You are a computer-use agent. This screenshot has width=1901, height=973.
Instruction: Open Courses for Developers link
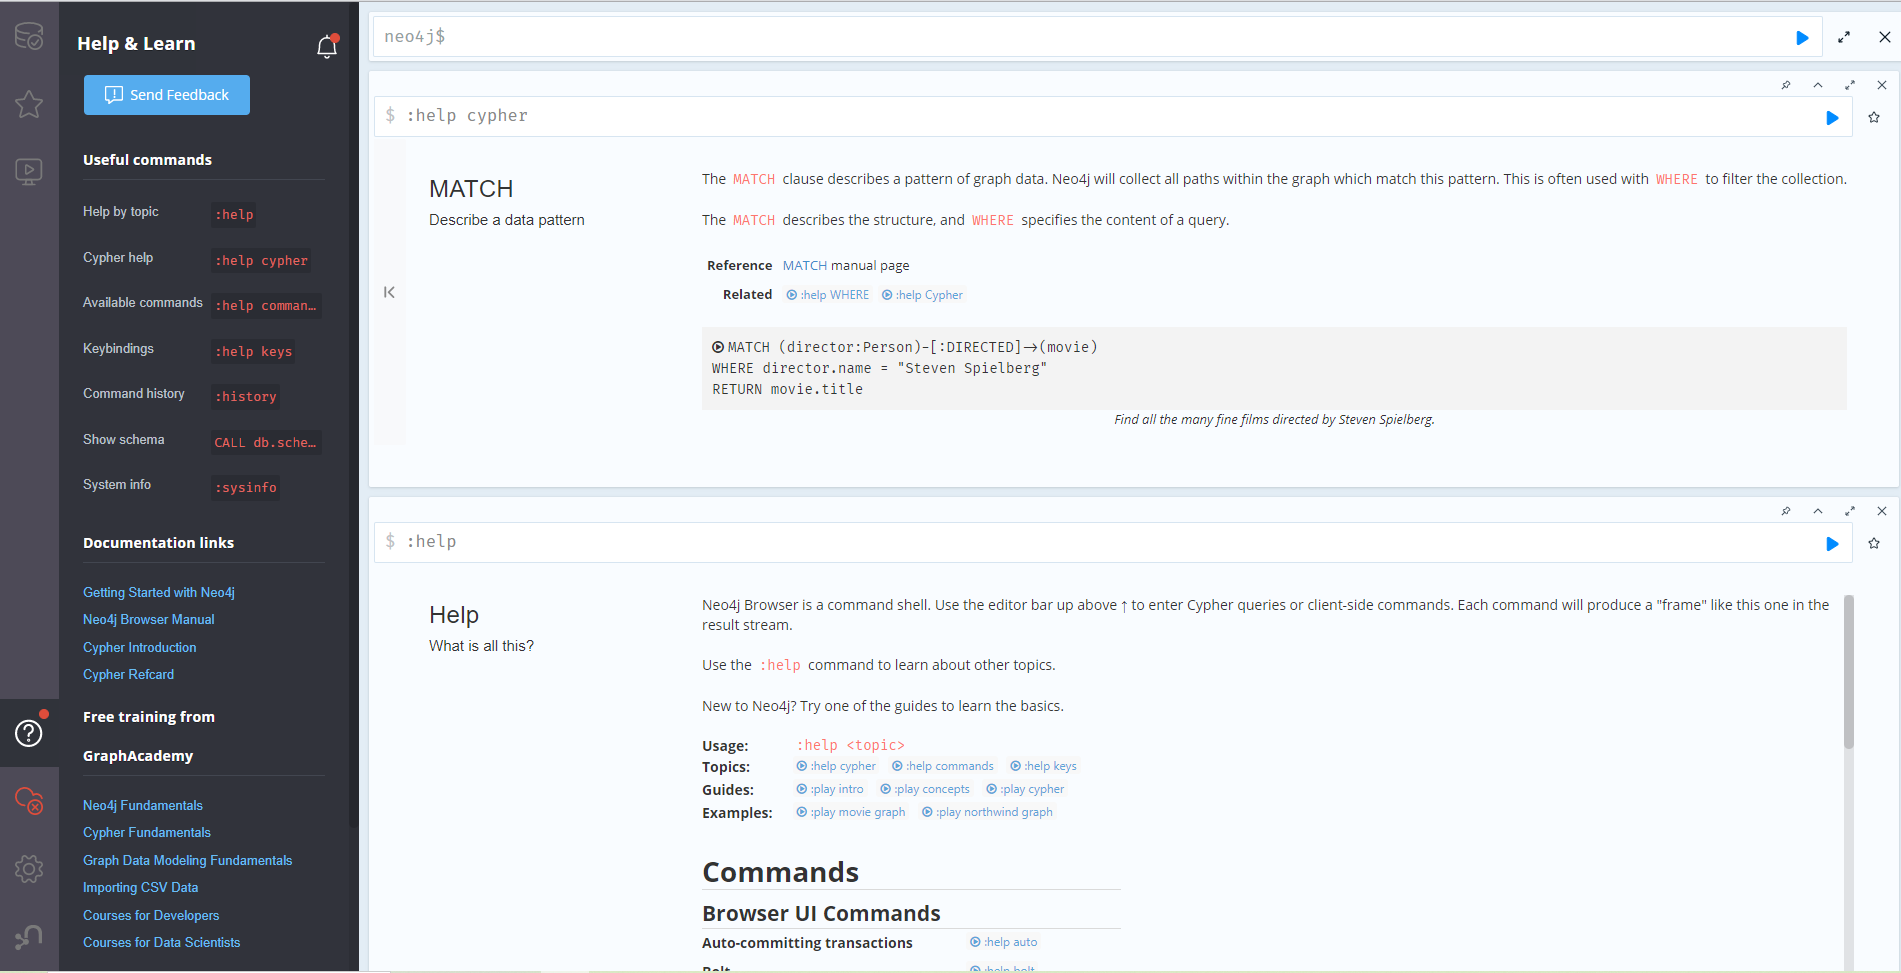(151, 915)
